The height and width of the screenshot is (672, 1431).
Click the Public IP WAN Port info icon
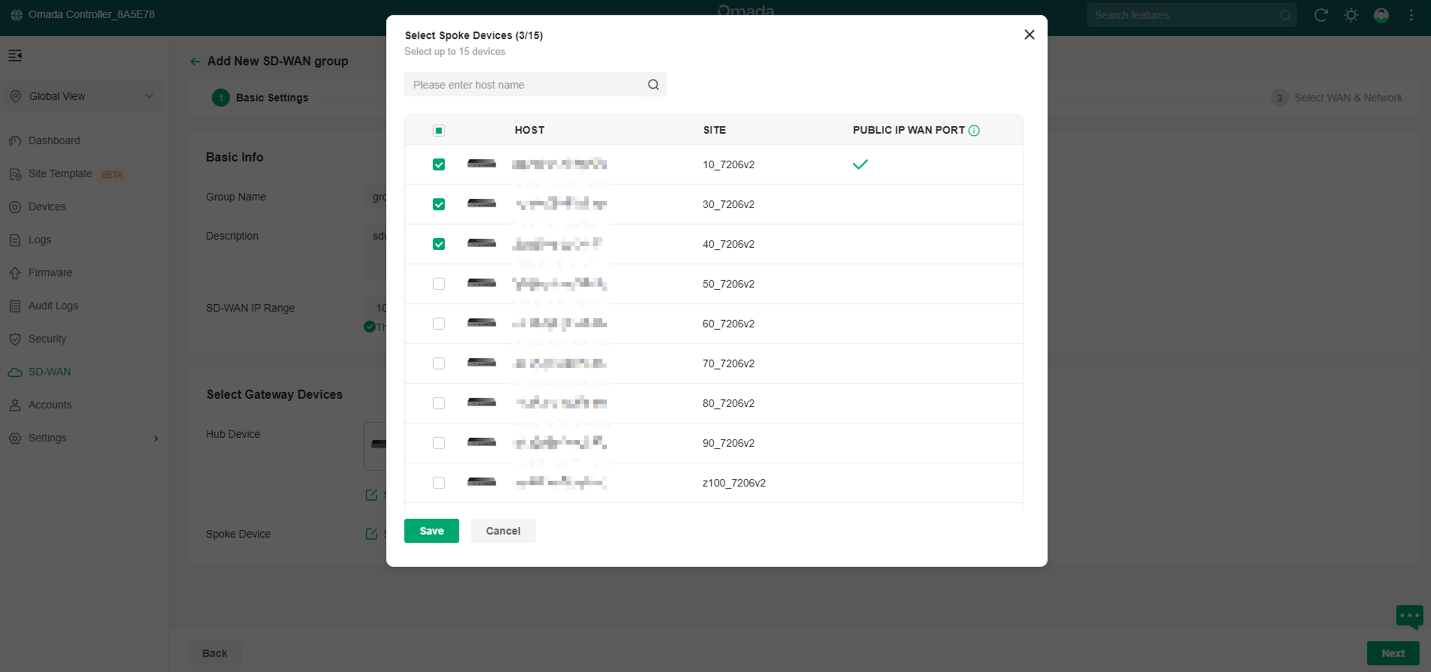point(974,131)
